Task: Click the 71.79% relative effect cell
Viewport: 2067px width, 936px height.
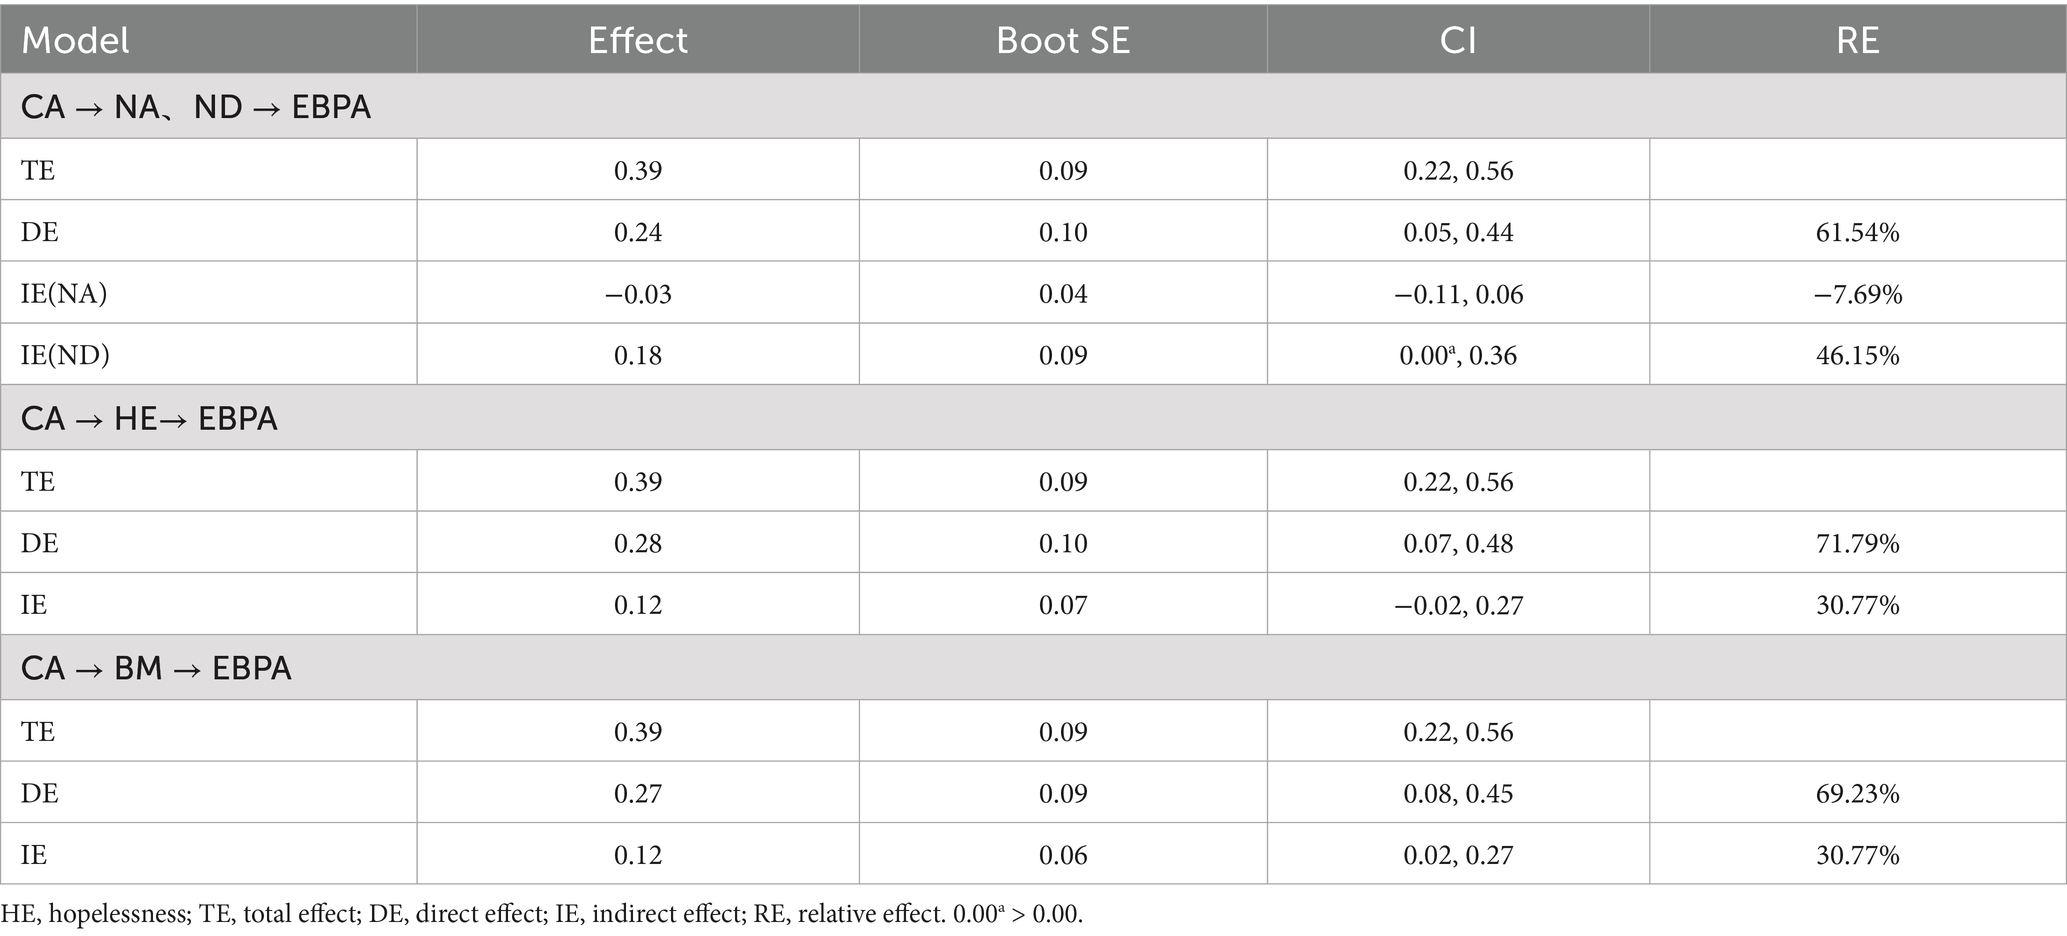Action: (1858, 544)
